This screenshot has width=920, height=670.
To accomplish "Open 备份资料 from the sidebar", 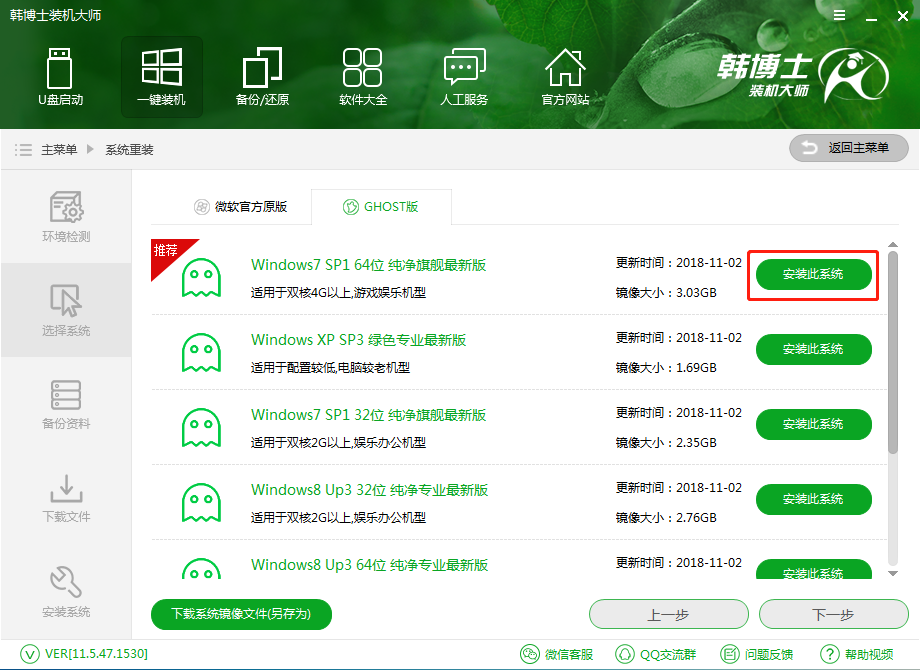I will [x=66, y=404].
